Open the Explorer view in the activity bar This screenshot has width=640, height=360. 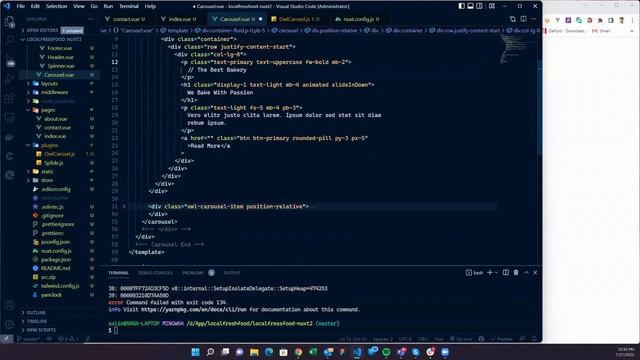coord(9,22)
